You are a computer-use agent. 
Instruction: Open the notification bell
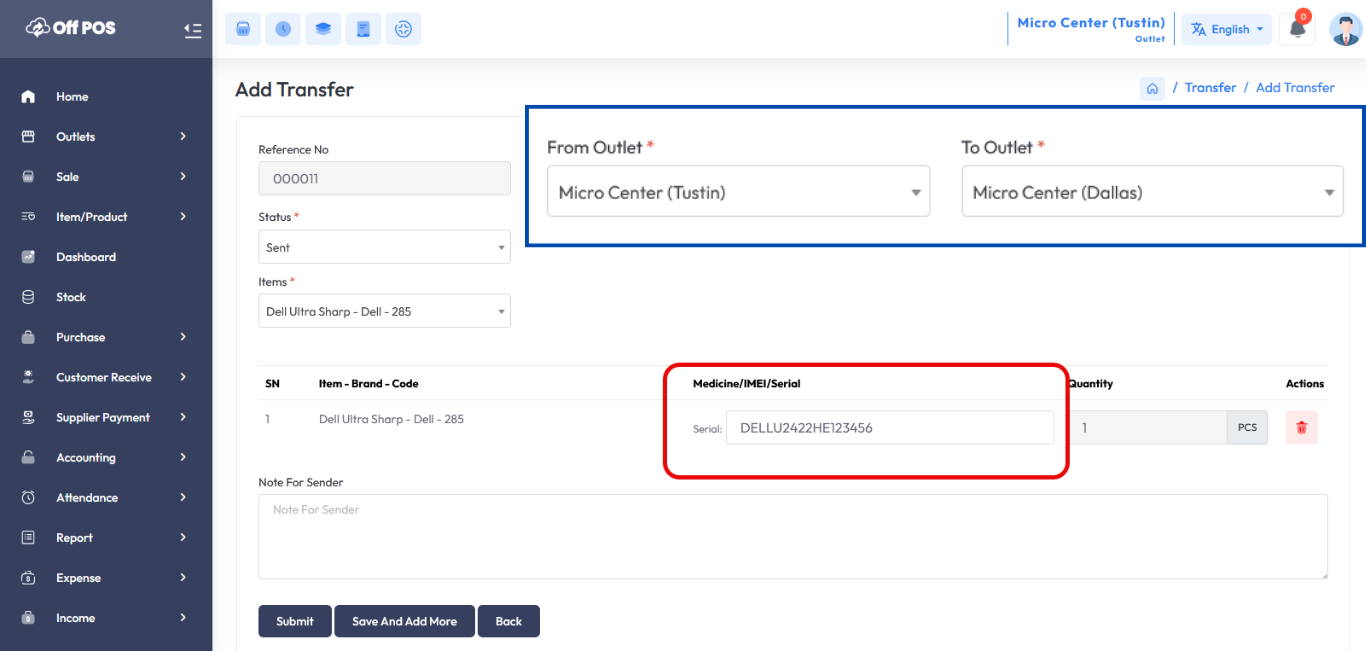[x=1297, y=29]
